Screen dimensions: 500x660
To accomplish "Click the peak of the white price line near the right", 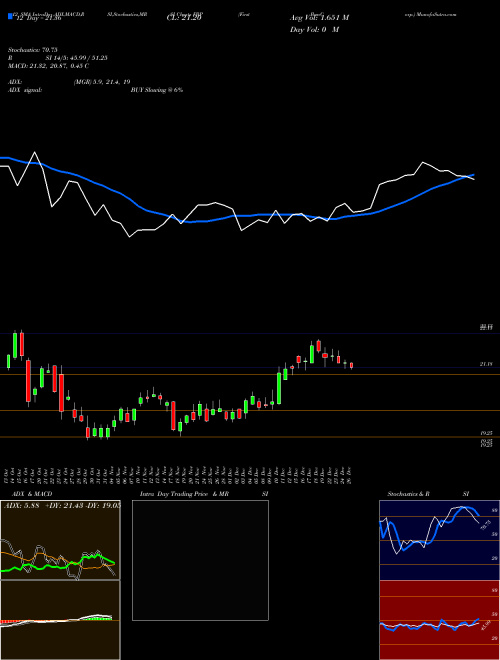I will tap(423, 162).
